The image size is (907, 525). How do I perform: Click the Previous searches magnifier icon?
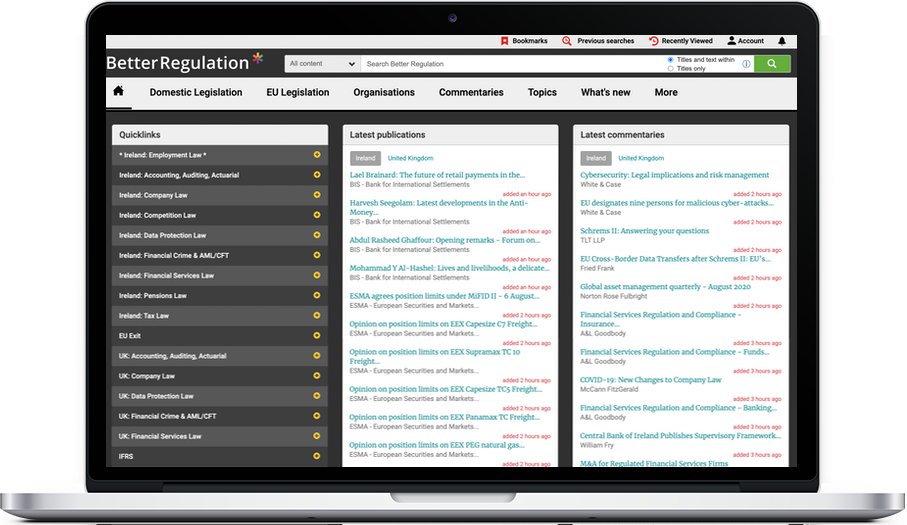pyautogui.click(x=567, y=41)
